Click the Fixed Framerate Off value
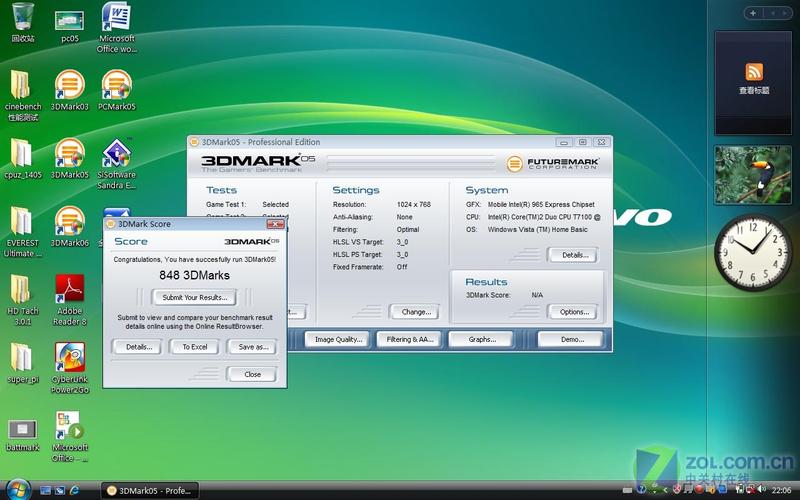The height and width of the screenshot is (500, 800). pyautogui.click(x=402, y=267)
